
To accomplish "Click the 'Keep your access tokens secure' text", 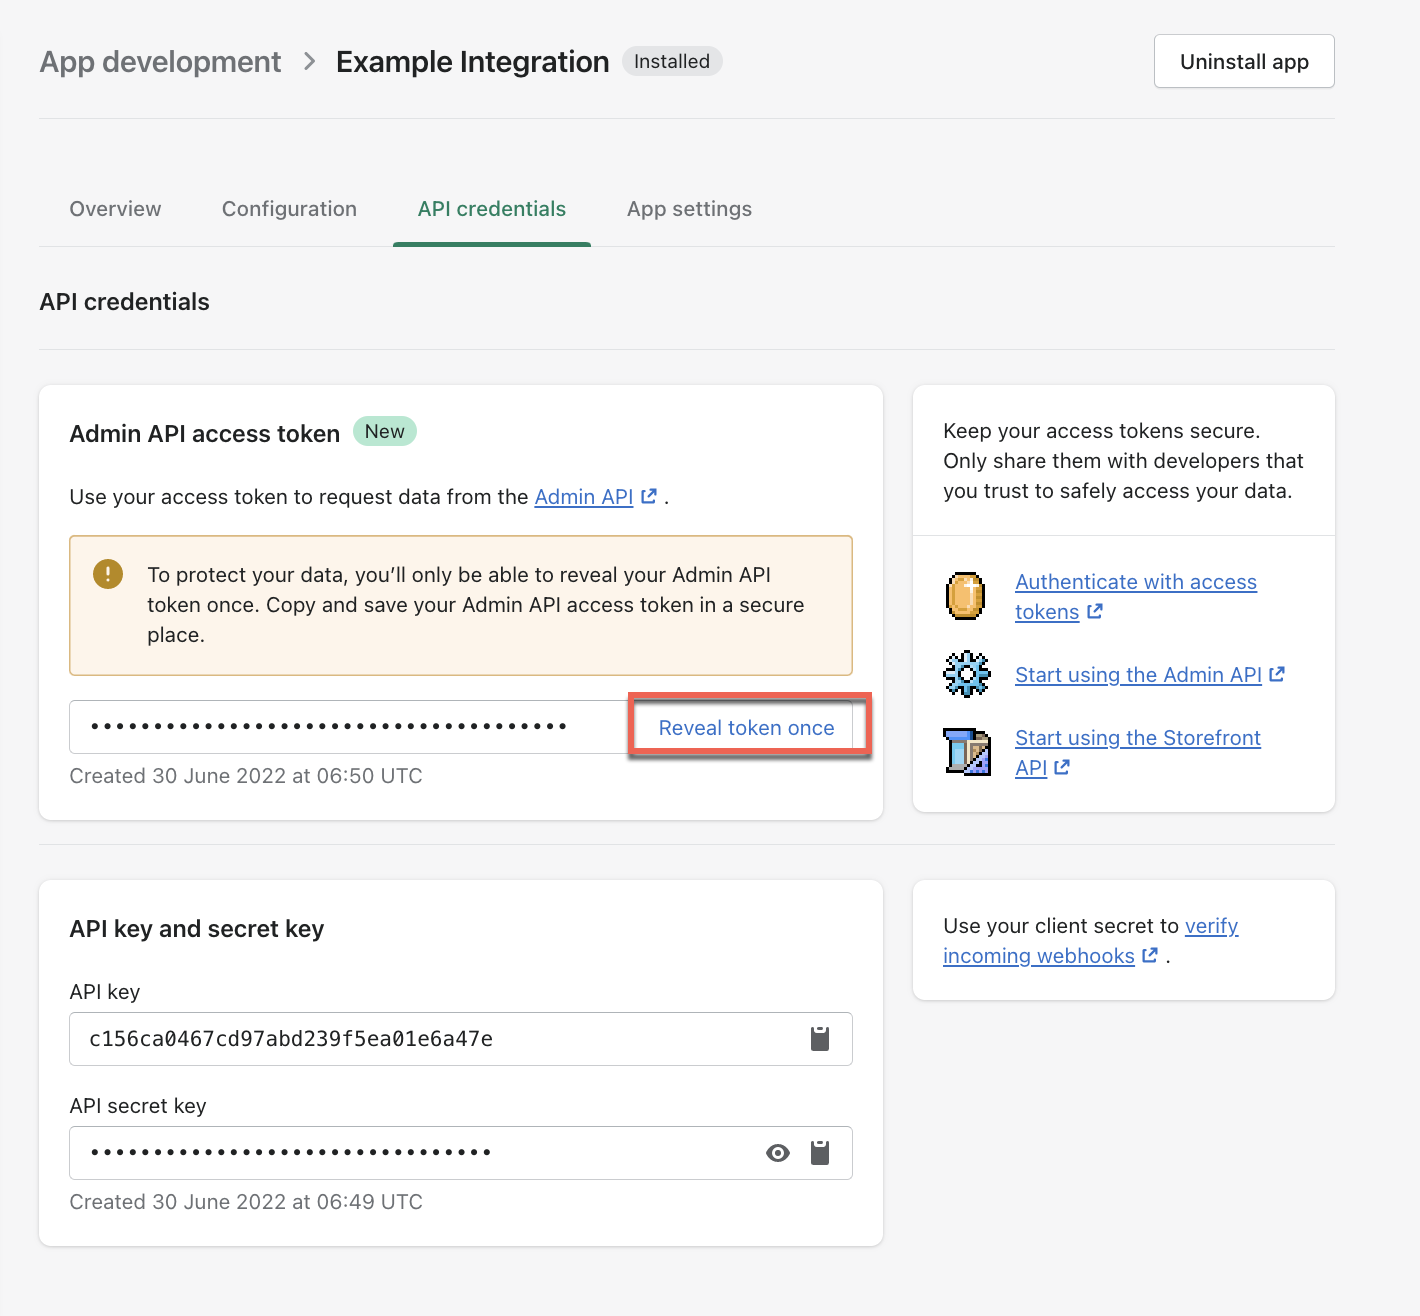I will [x=1101, y=431].
